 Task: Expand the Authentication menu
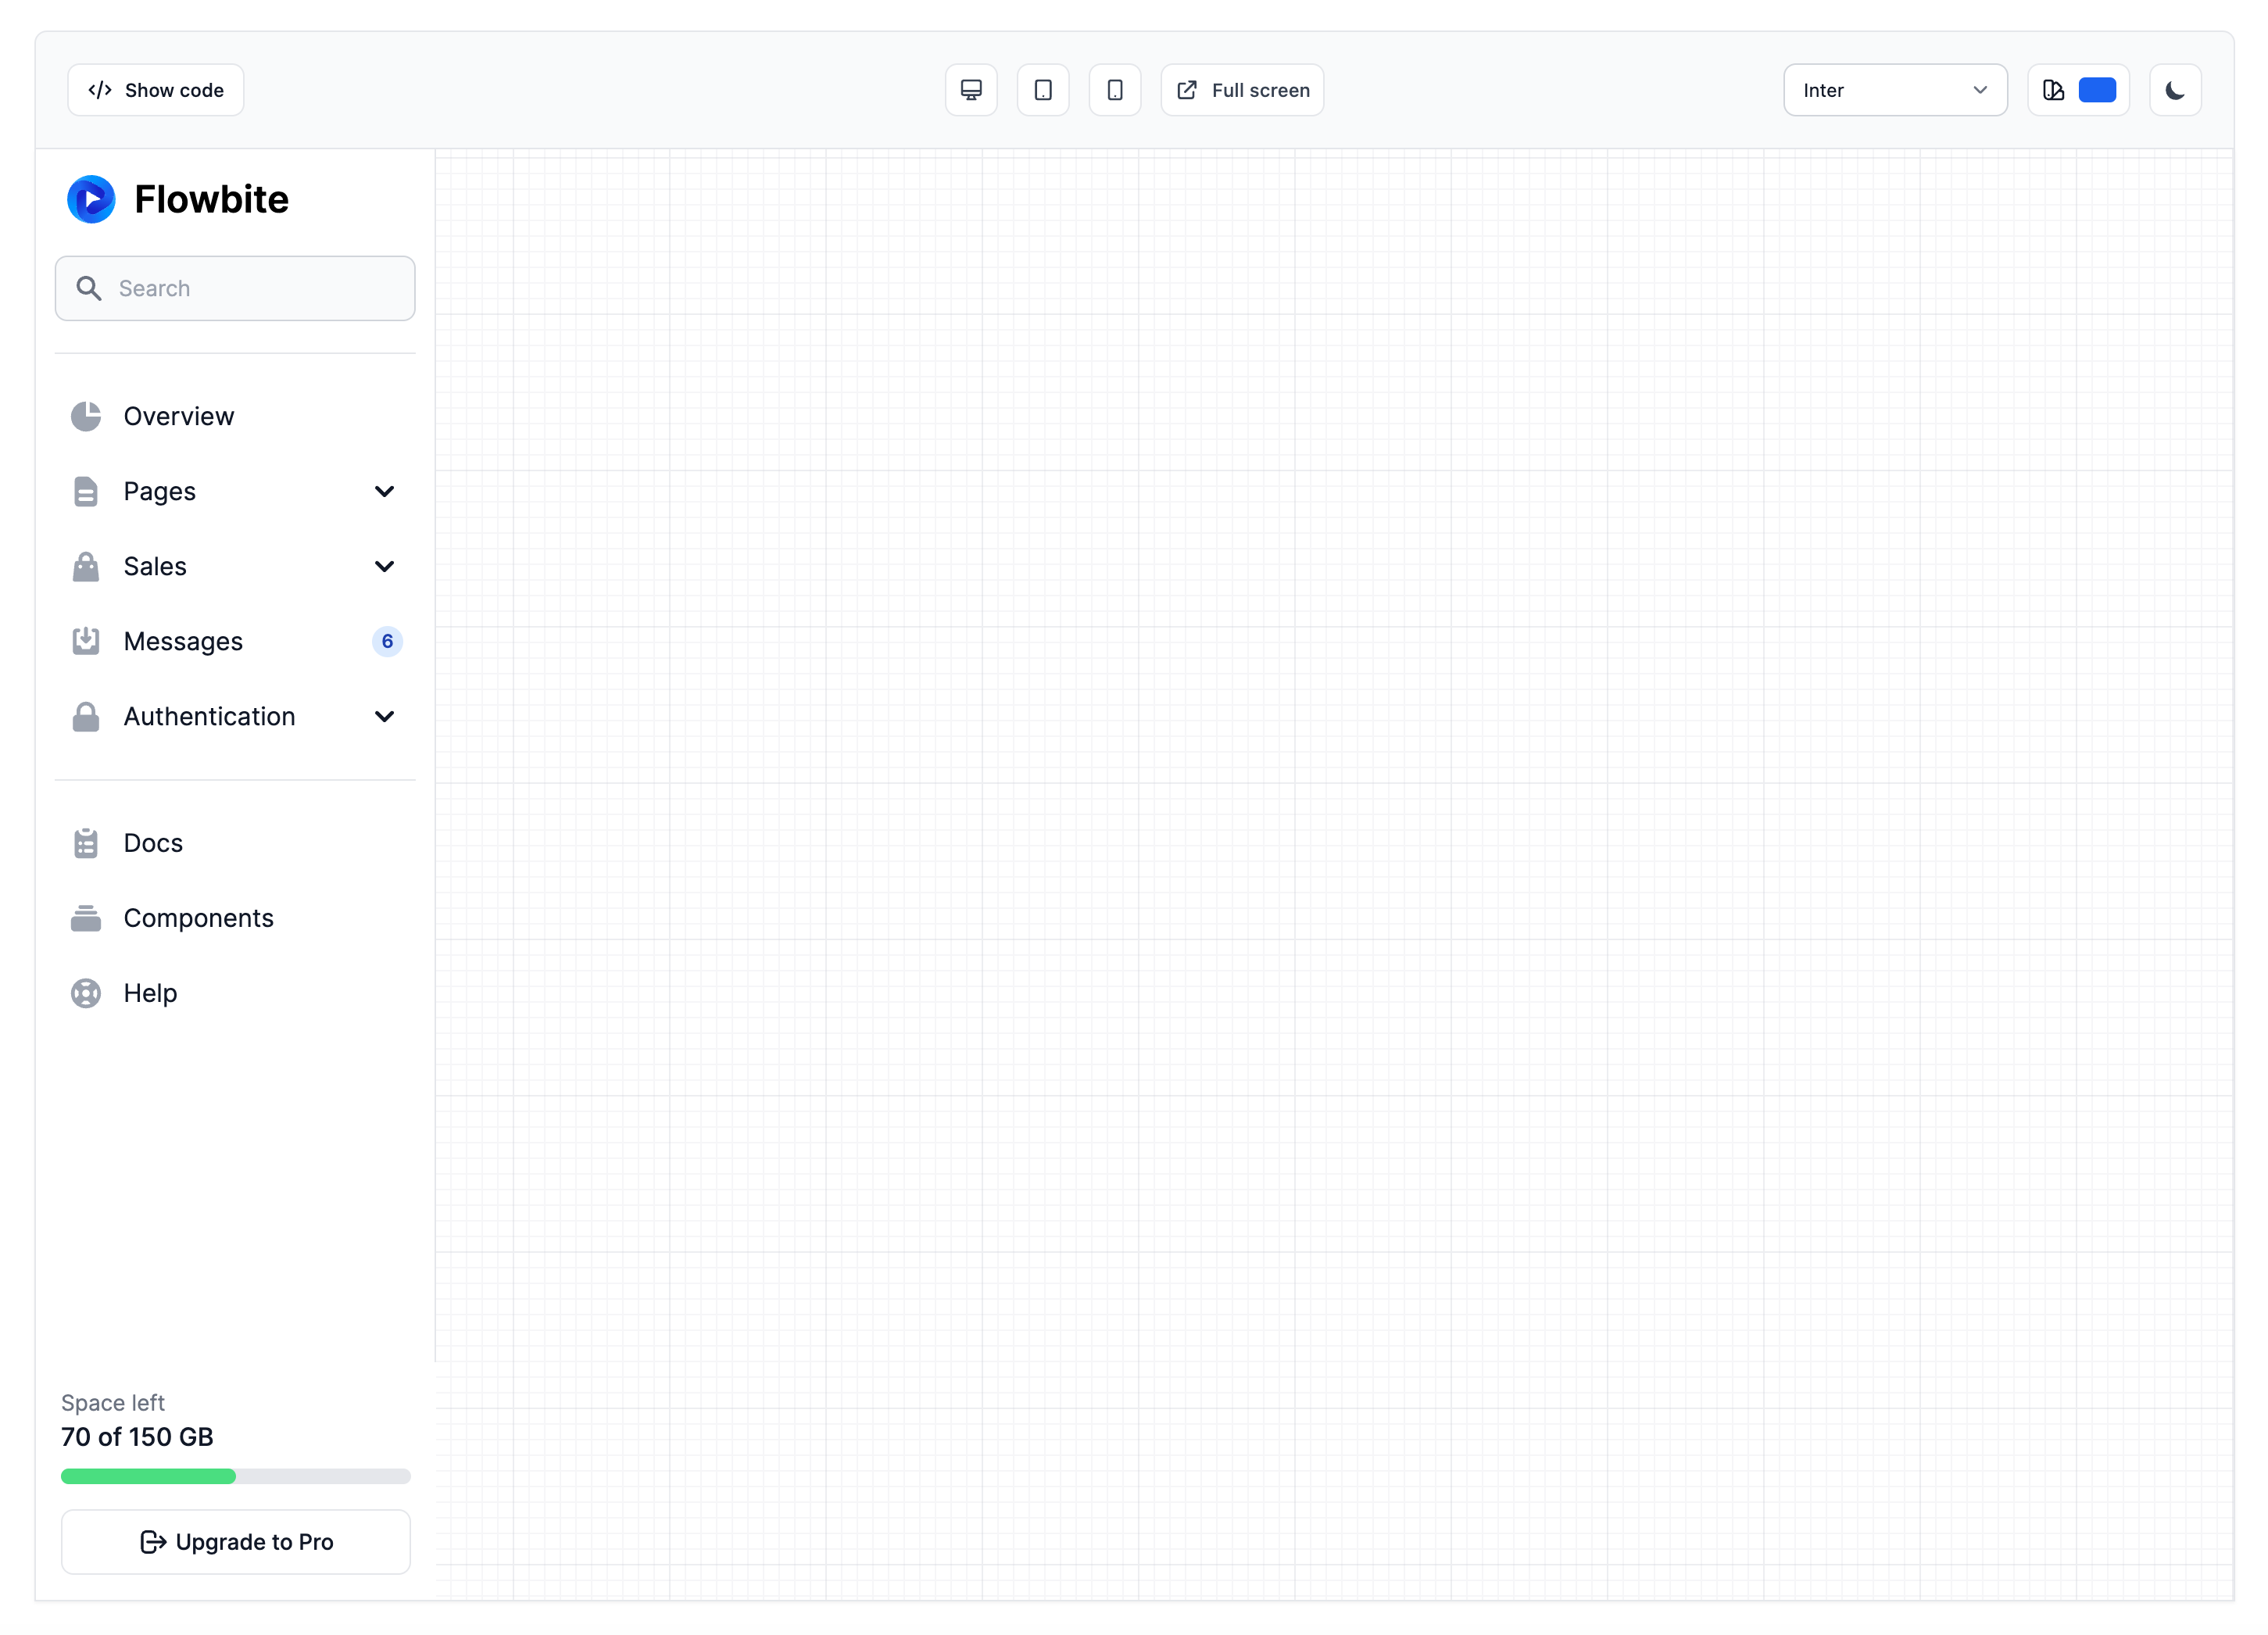385,716
